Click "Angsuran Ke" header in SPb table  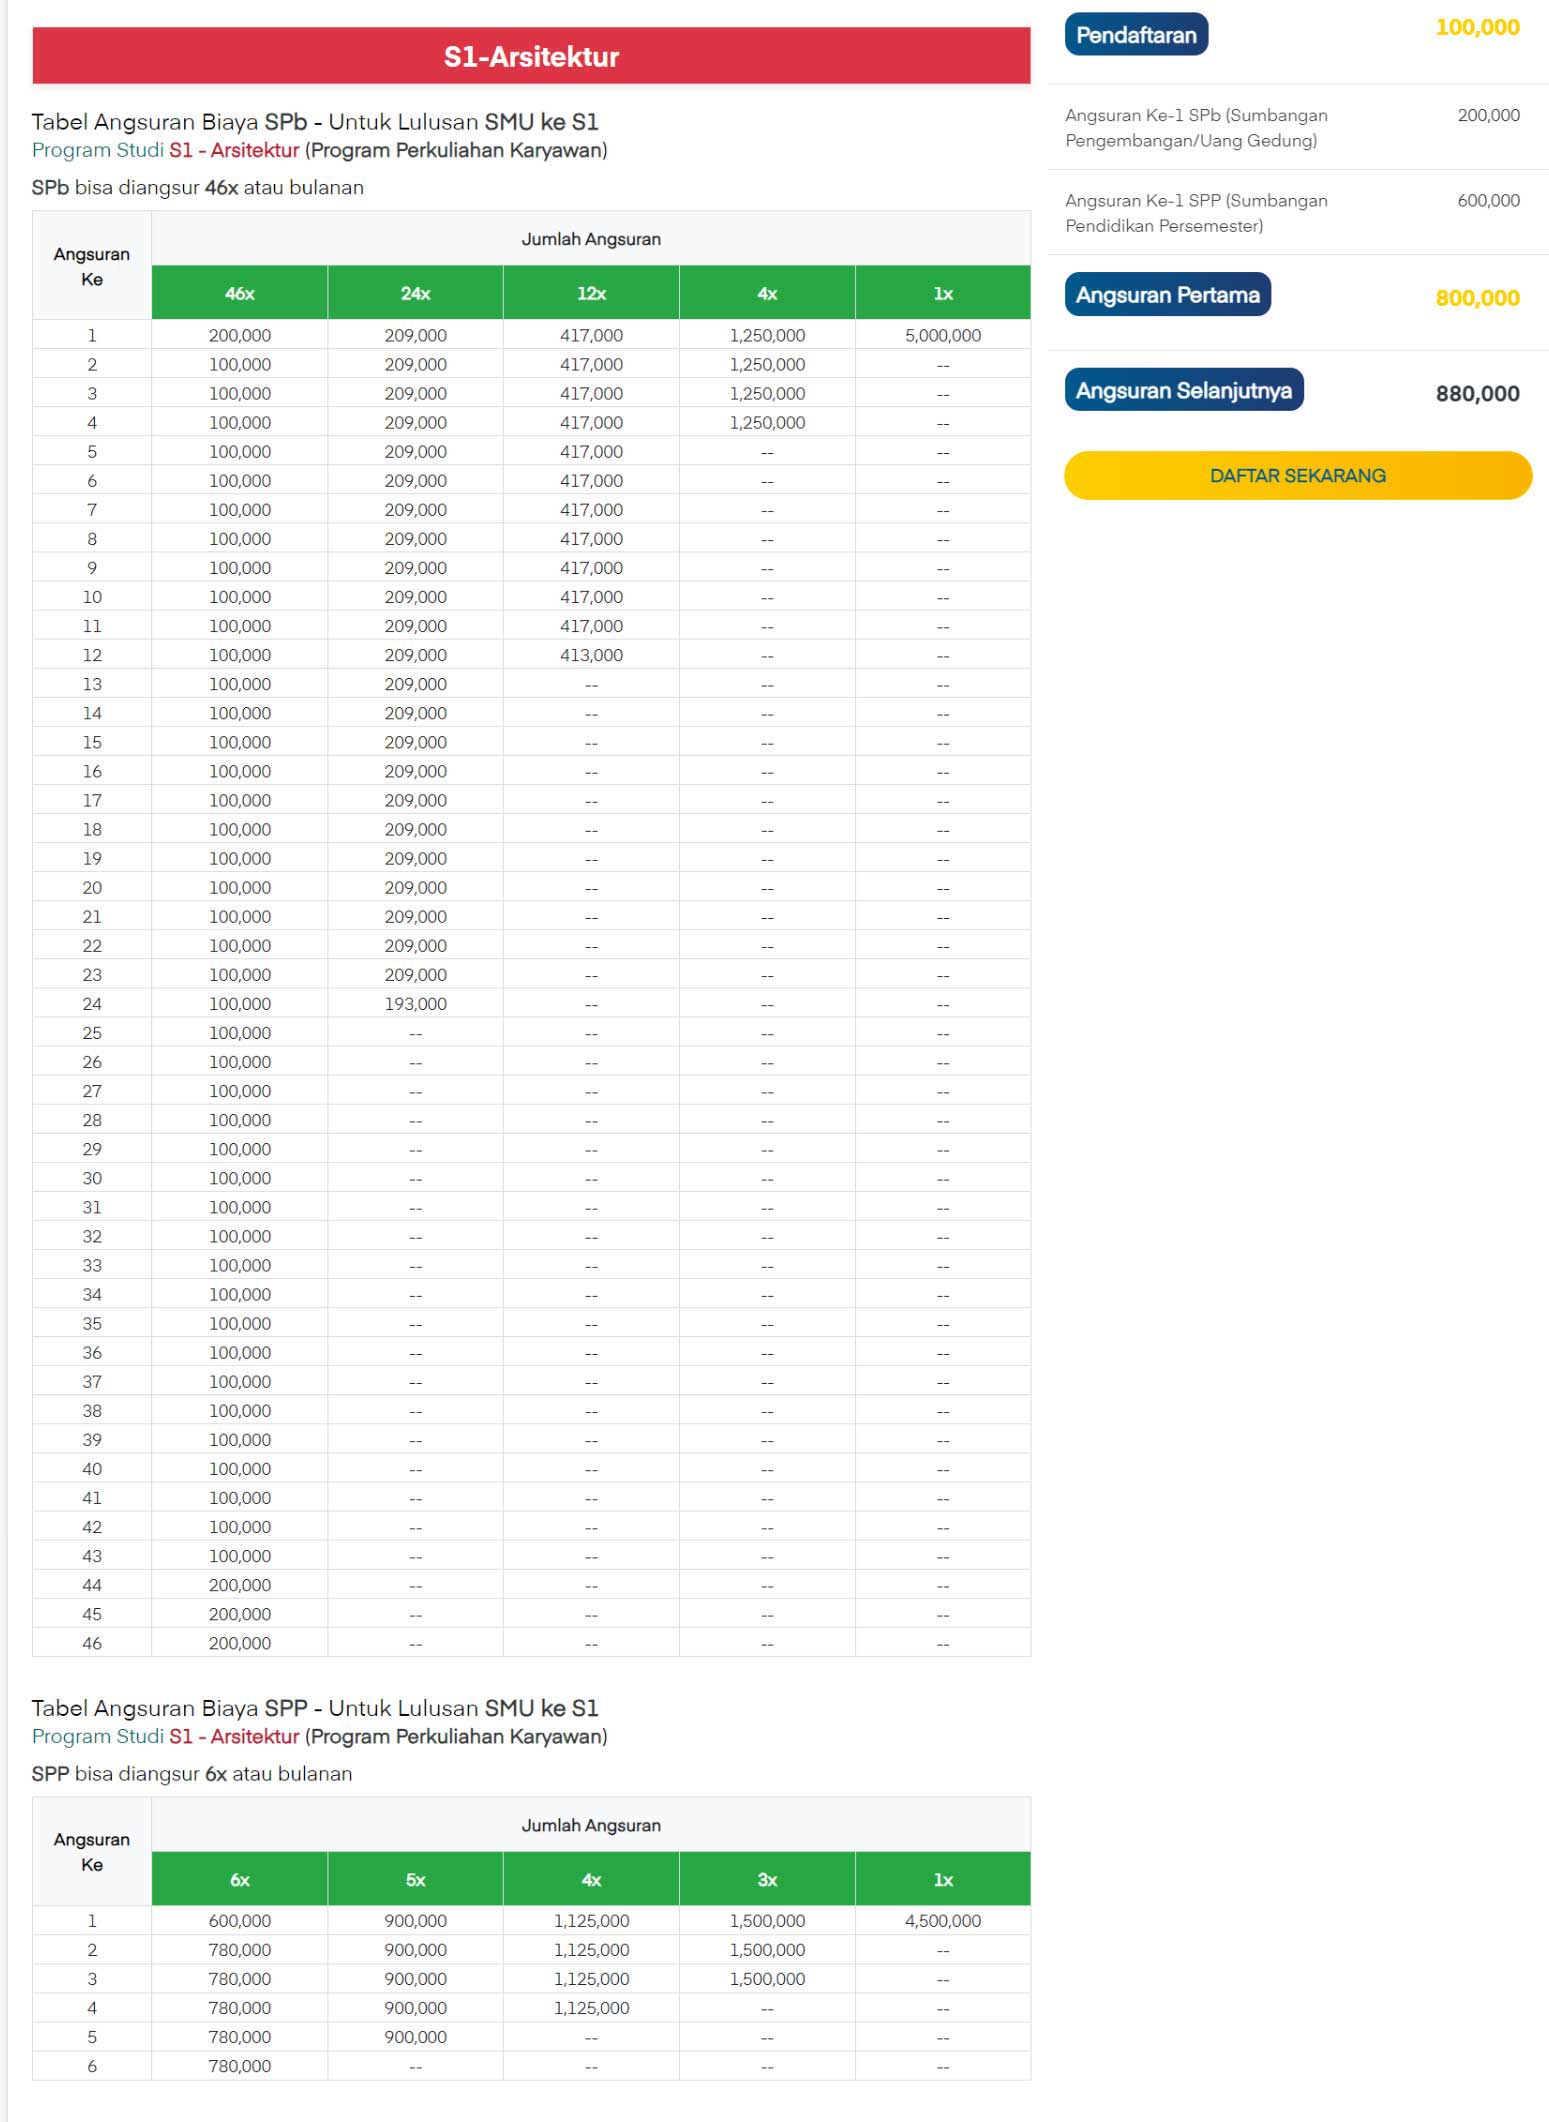[92, 266]
